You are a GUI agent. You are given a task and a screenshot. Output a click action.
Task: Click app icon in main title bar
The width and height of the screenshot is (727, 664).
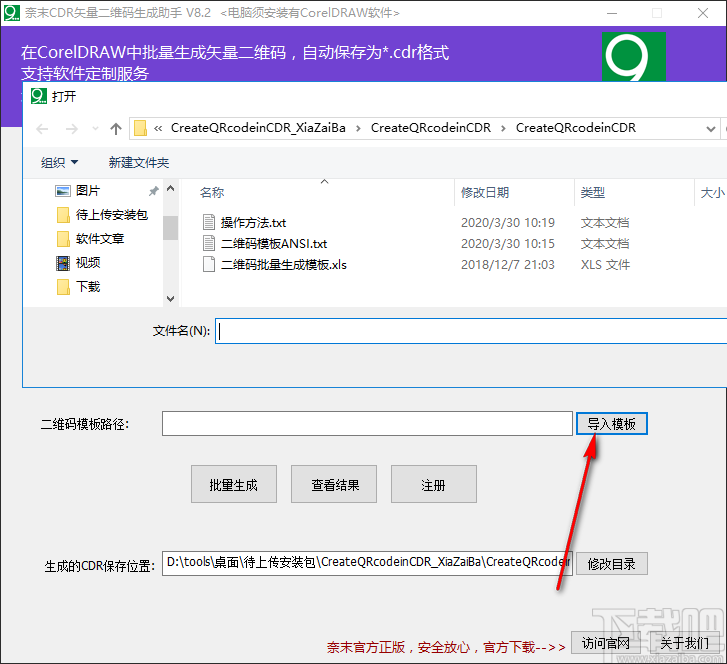click(x=11, y=13)
